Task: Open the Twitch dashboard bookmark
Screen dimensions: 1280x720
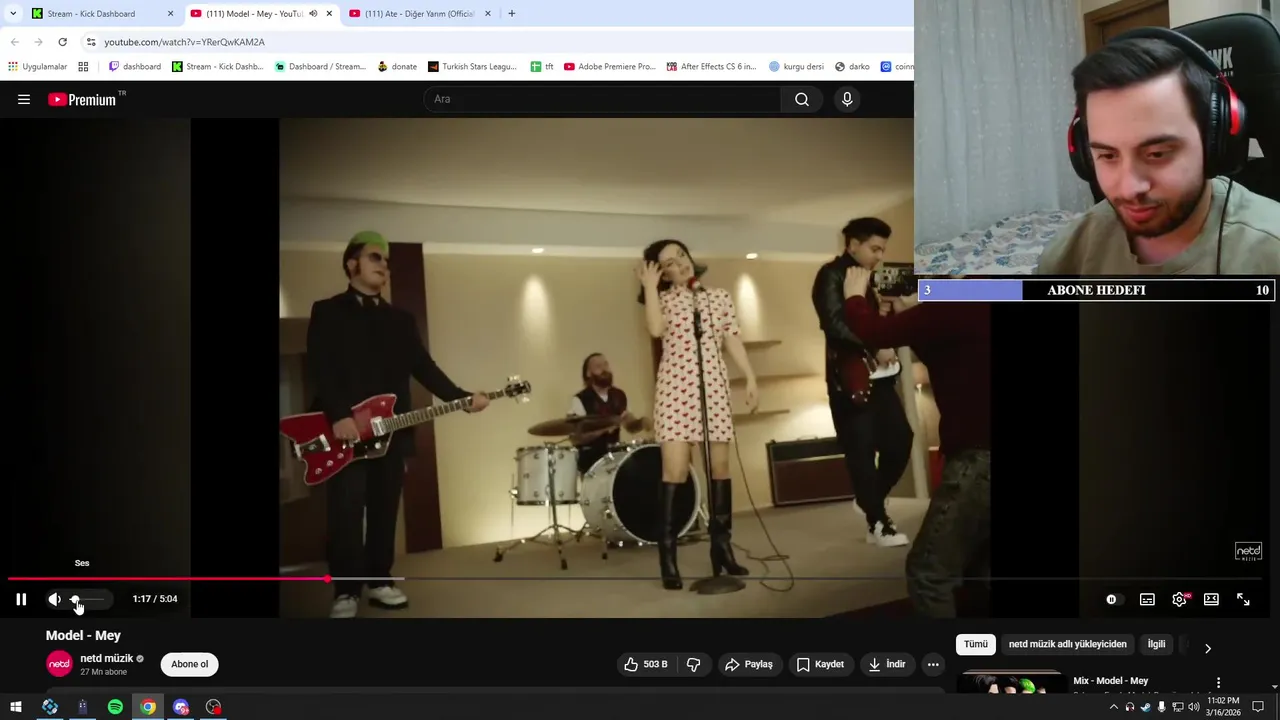Action: point(135,67)
